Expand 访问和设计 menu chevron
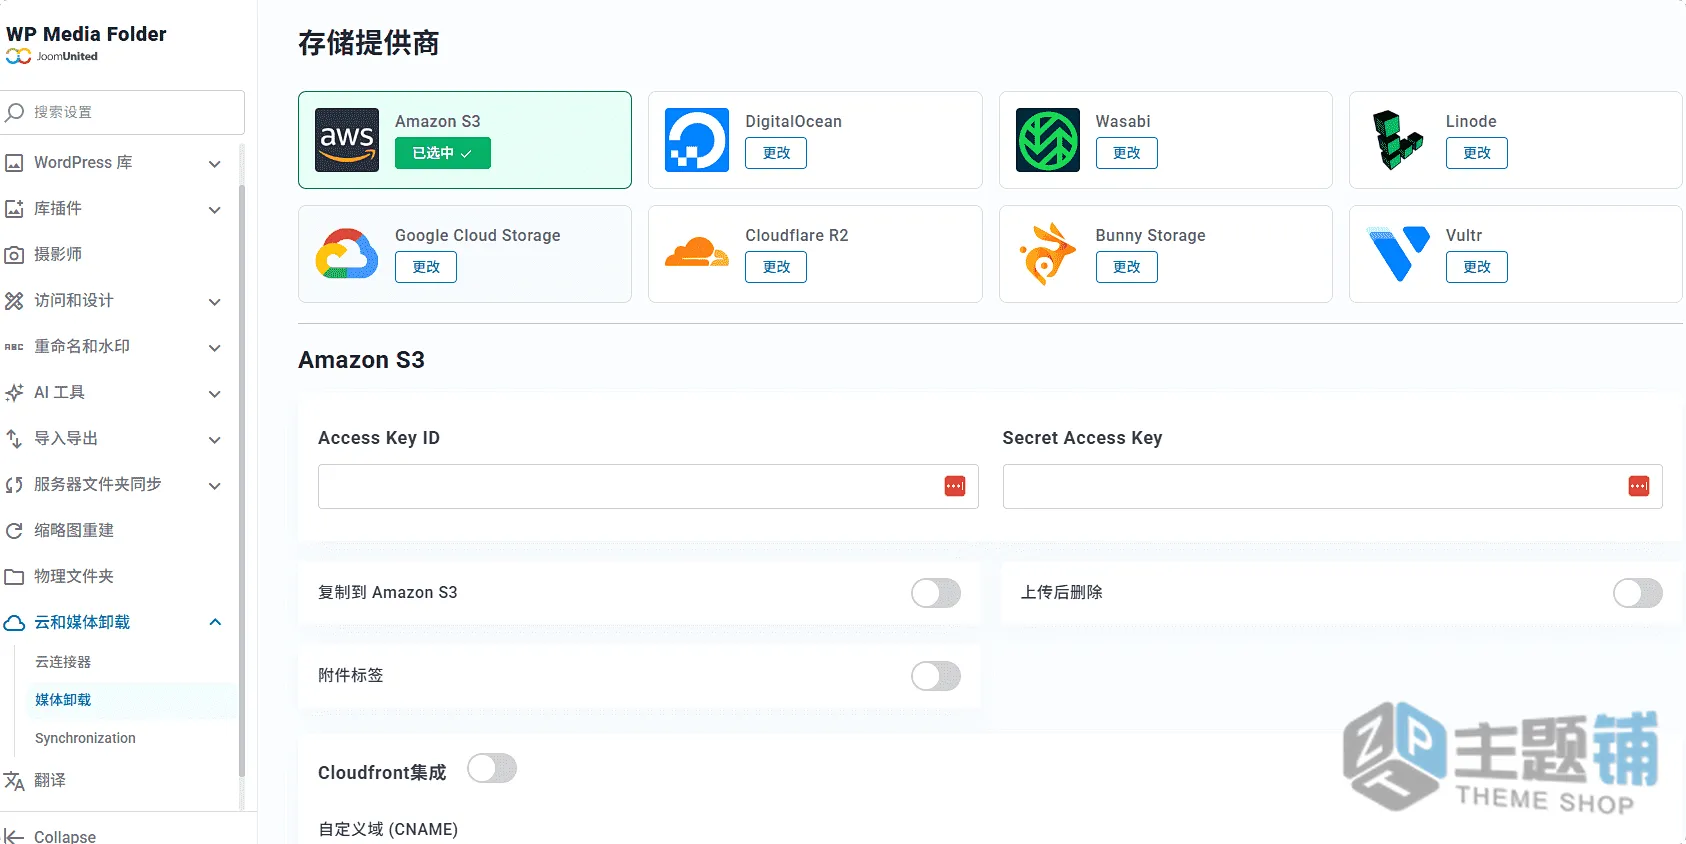 [215, 301]
